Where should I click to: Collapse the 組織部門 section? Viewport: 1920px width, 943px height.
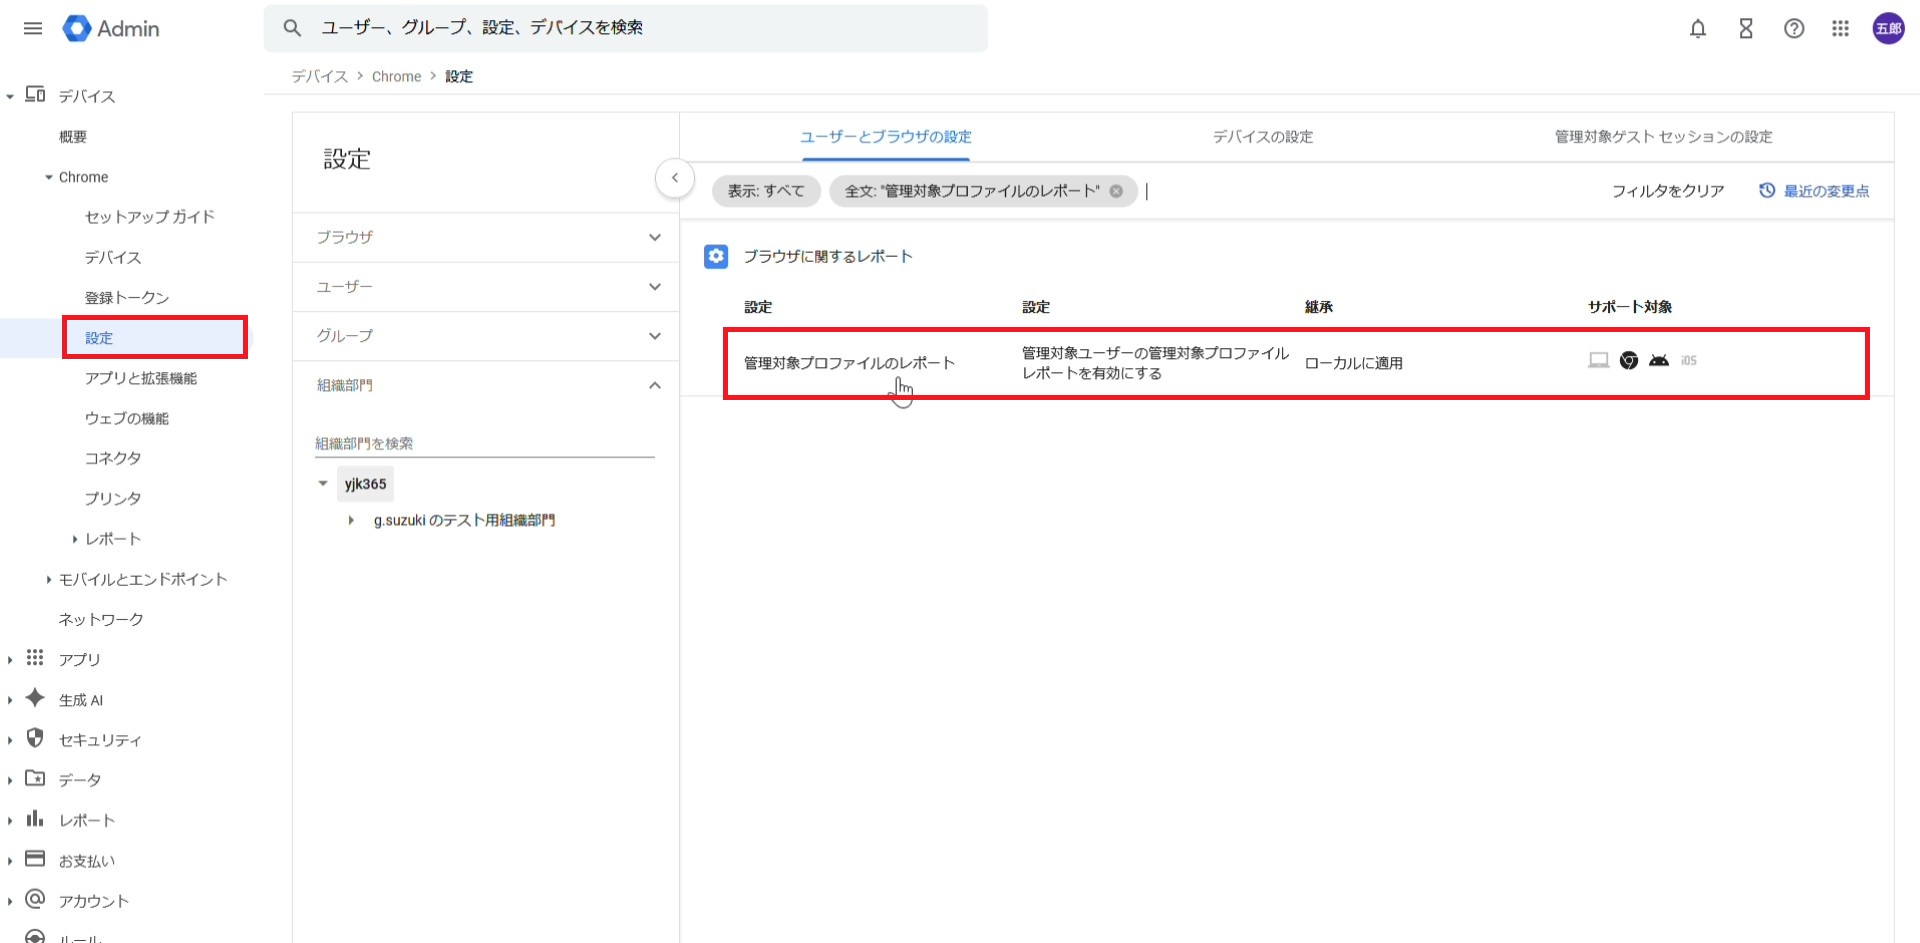click(x=654, y=385)
